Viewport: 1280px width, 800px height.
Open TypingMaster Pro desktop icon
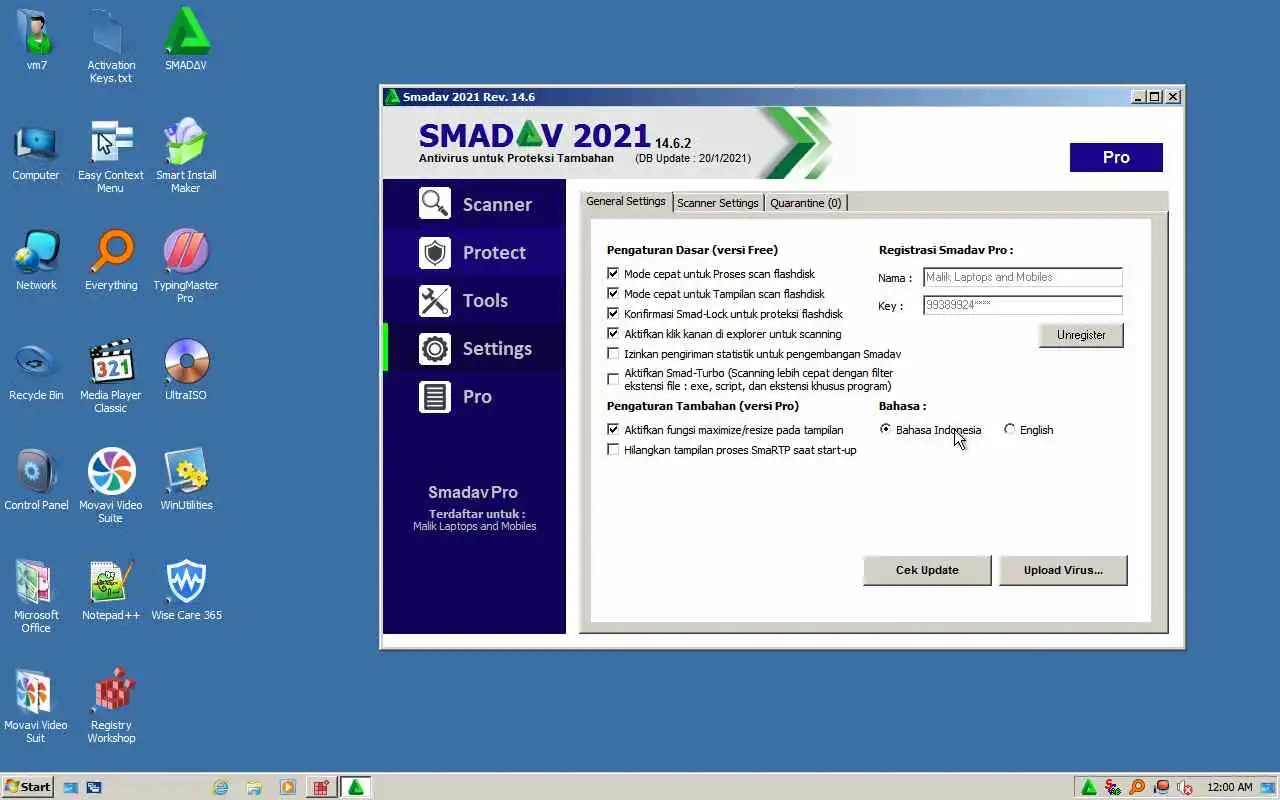click(186, 267)
